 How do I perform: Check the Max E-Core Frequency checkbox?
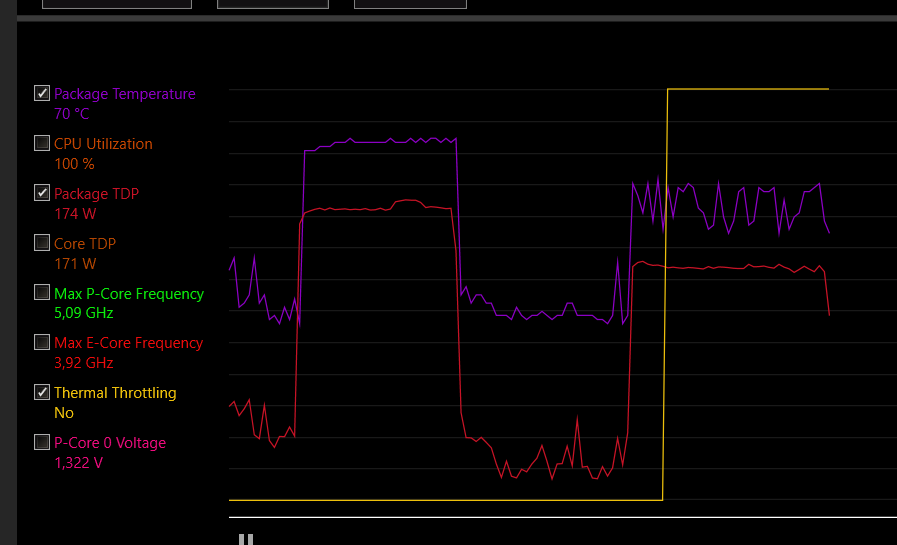42,342
